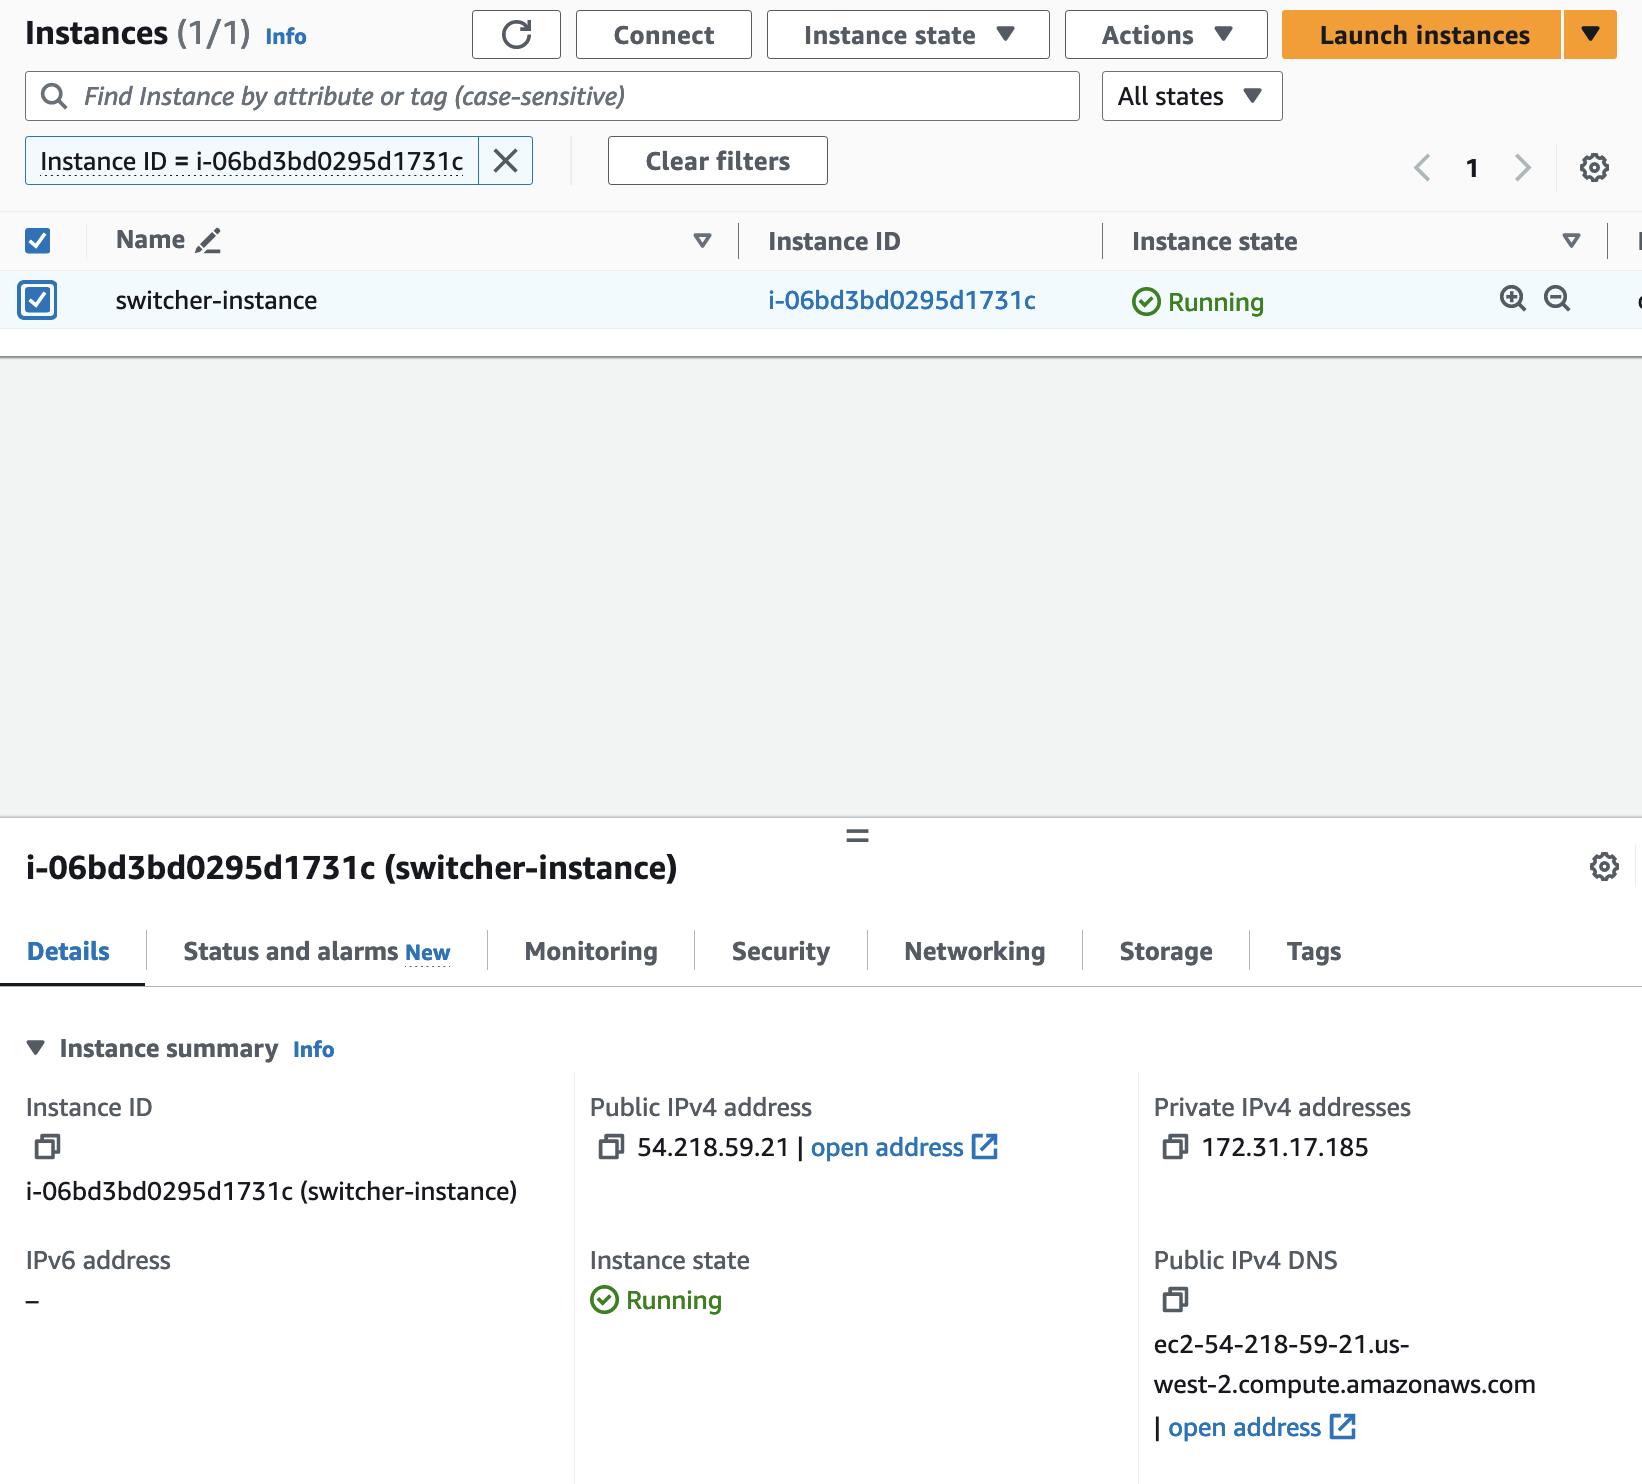The image size is (1642, 1484).
Task: Click the refresh instances icon button
Action: [x=516, y=35]
